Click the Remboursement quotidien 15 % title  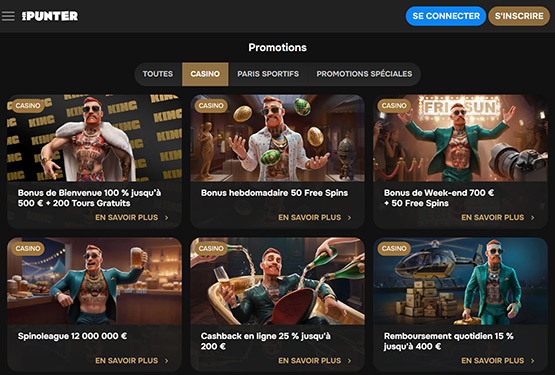[449, 341]
